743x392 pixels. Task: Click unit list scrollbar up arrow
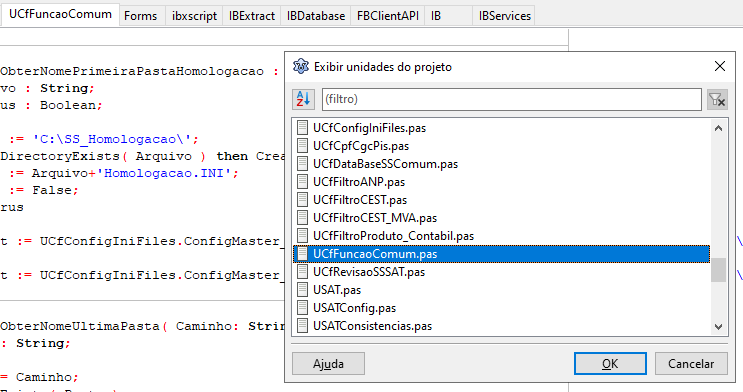718,128
